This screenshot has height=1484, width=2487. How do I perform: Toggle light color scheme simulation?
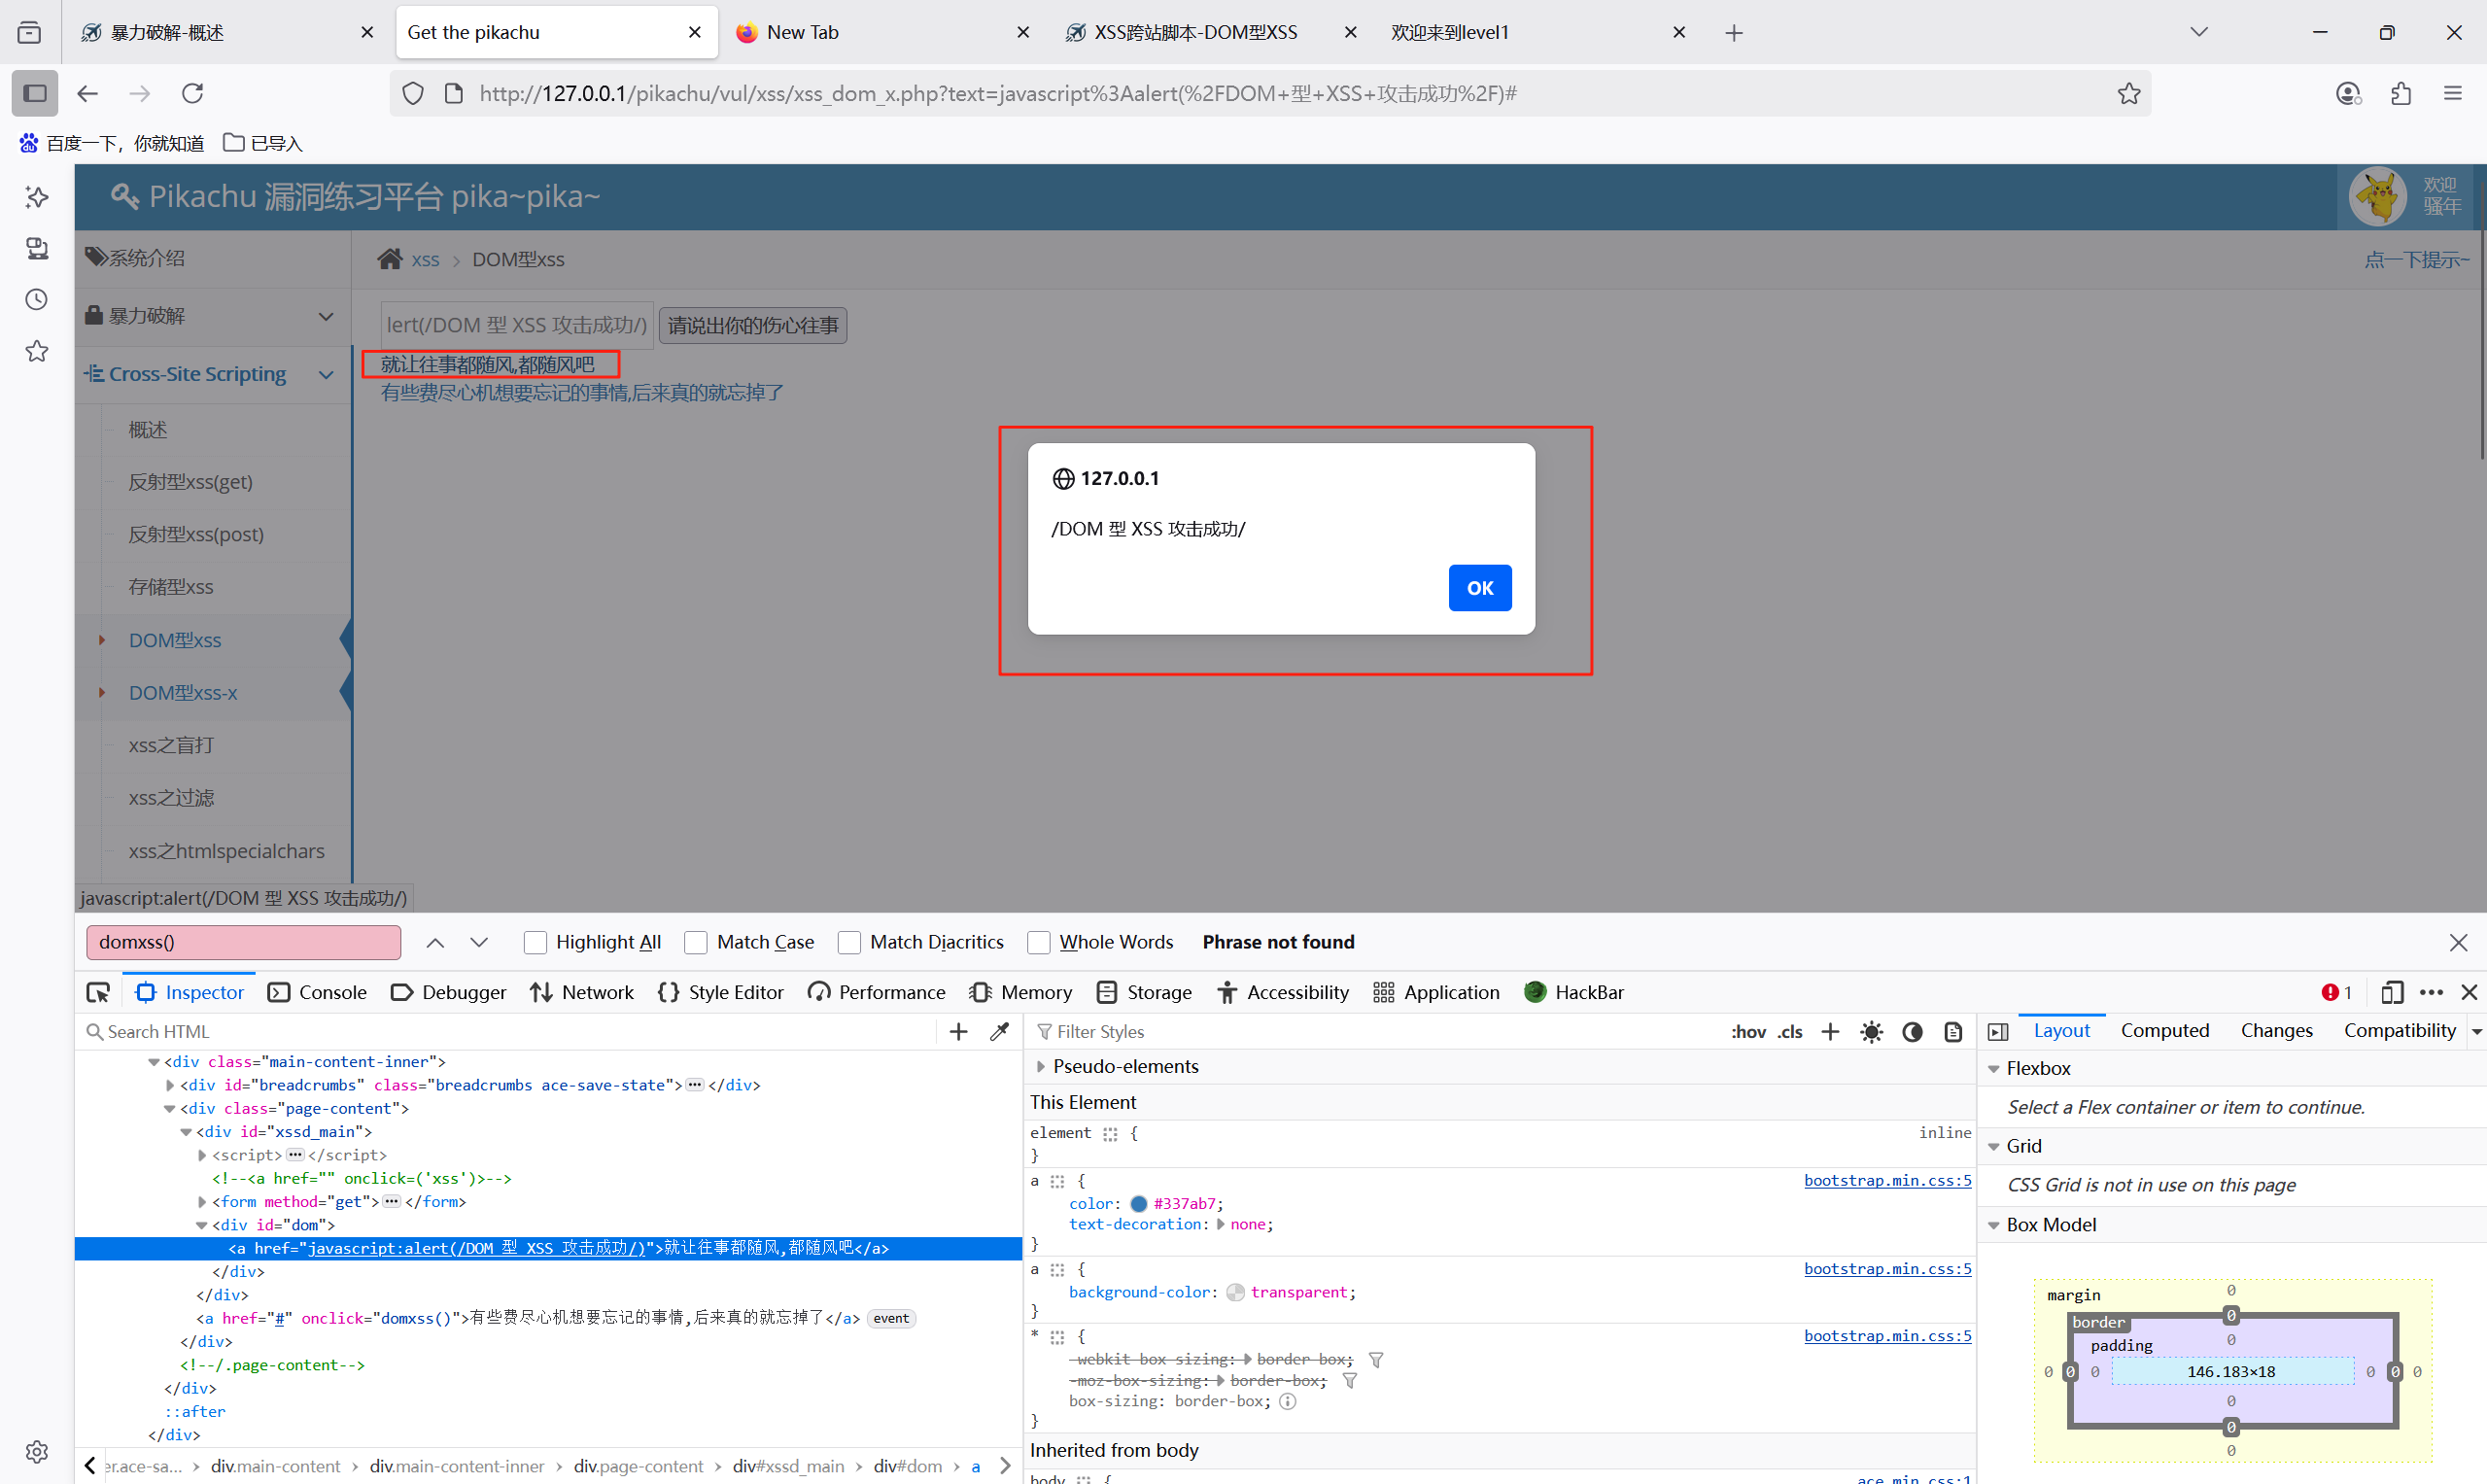pos(1871,1031)
